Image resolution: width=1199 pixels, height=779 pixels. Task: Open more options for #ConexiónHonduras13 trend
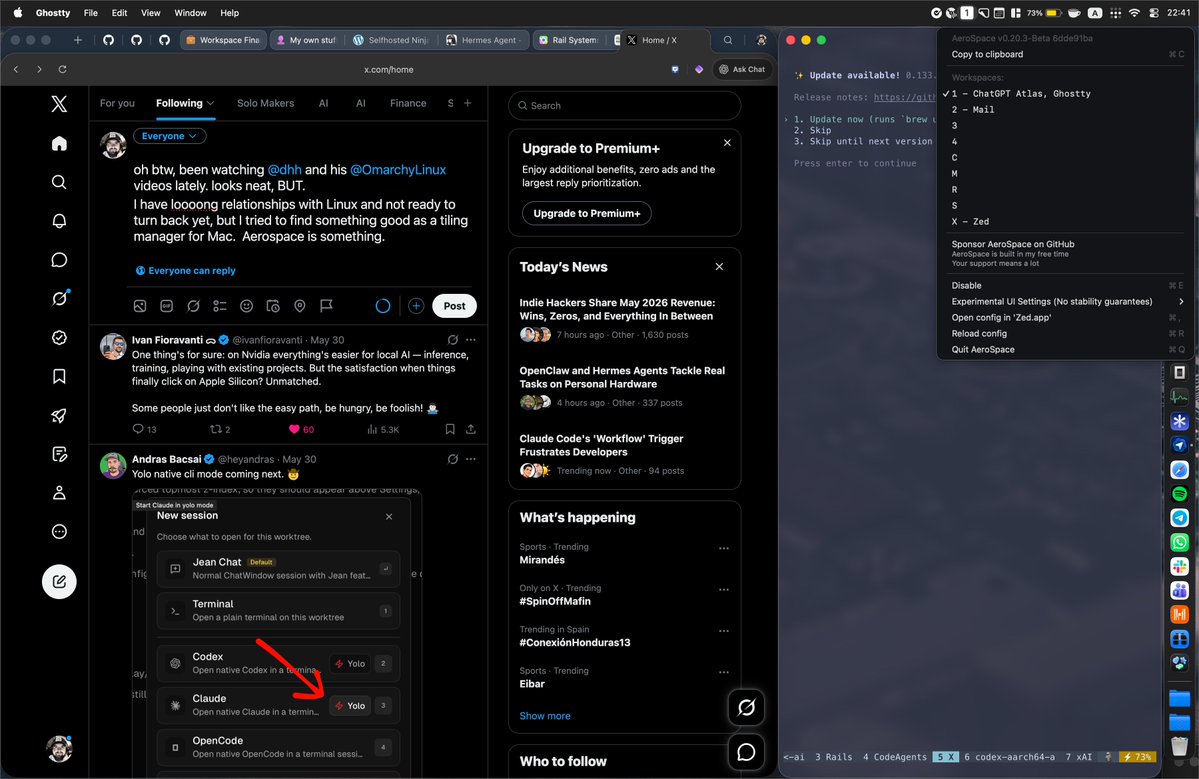coord(723,631)
